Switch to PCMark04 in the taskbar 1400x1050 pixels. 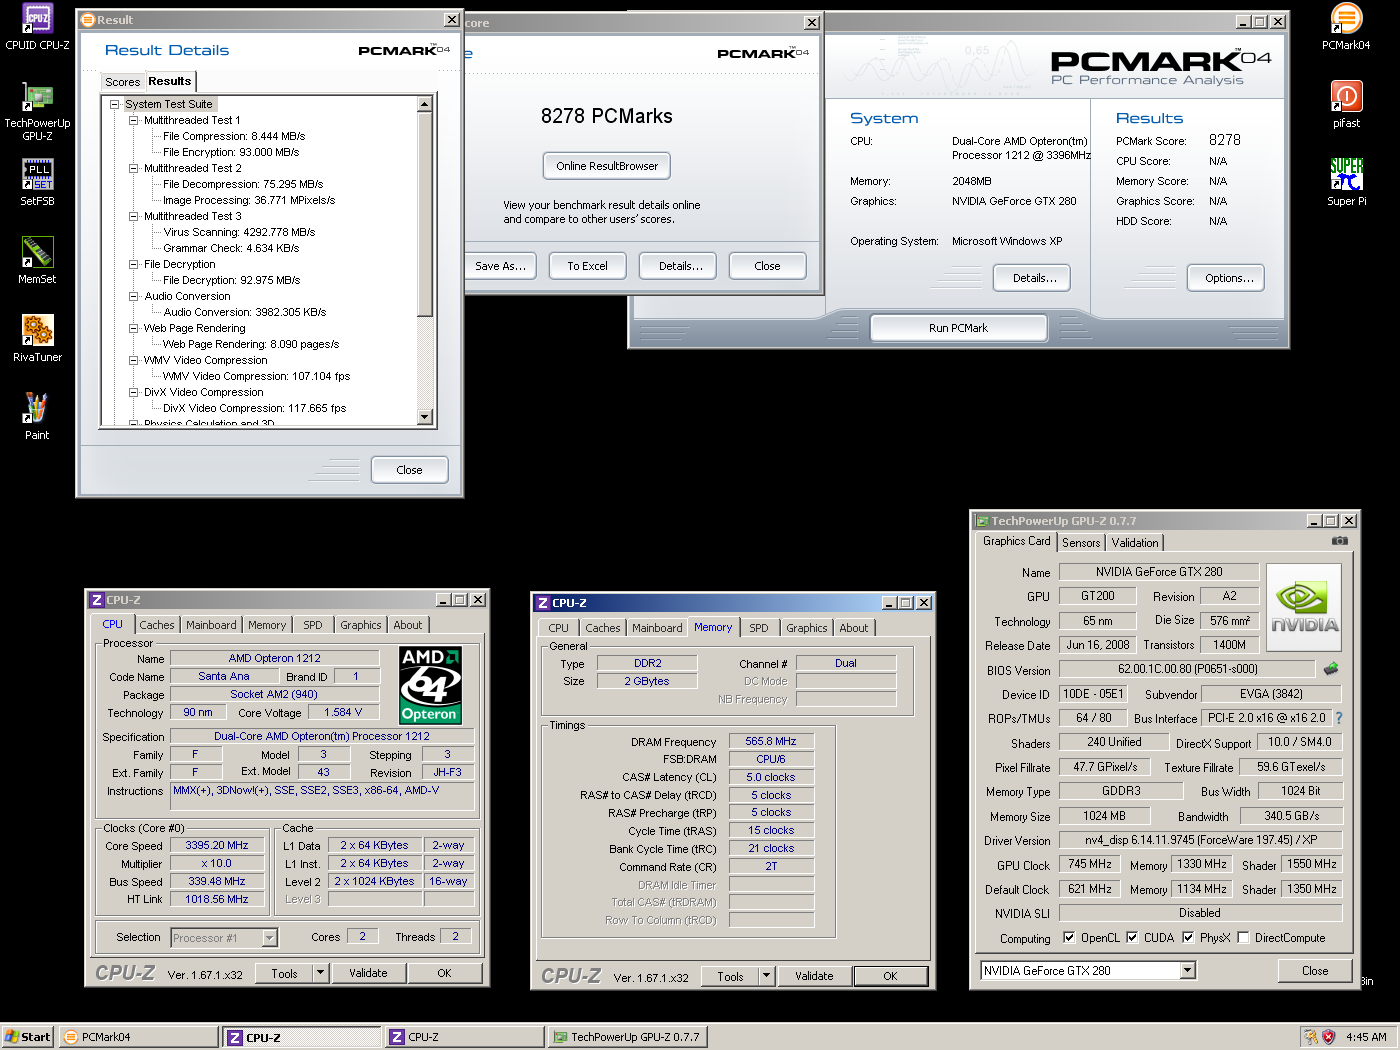tap(139, 1037)
